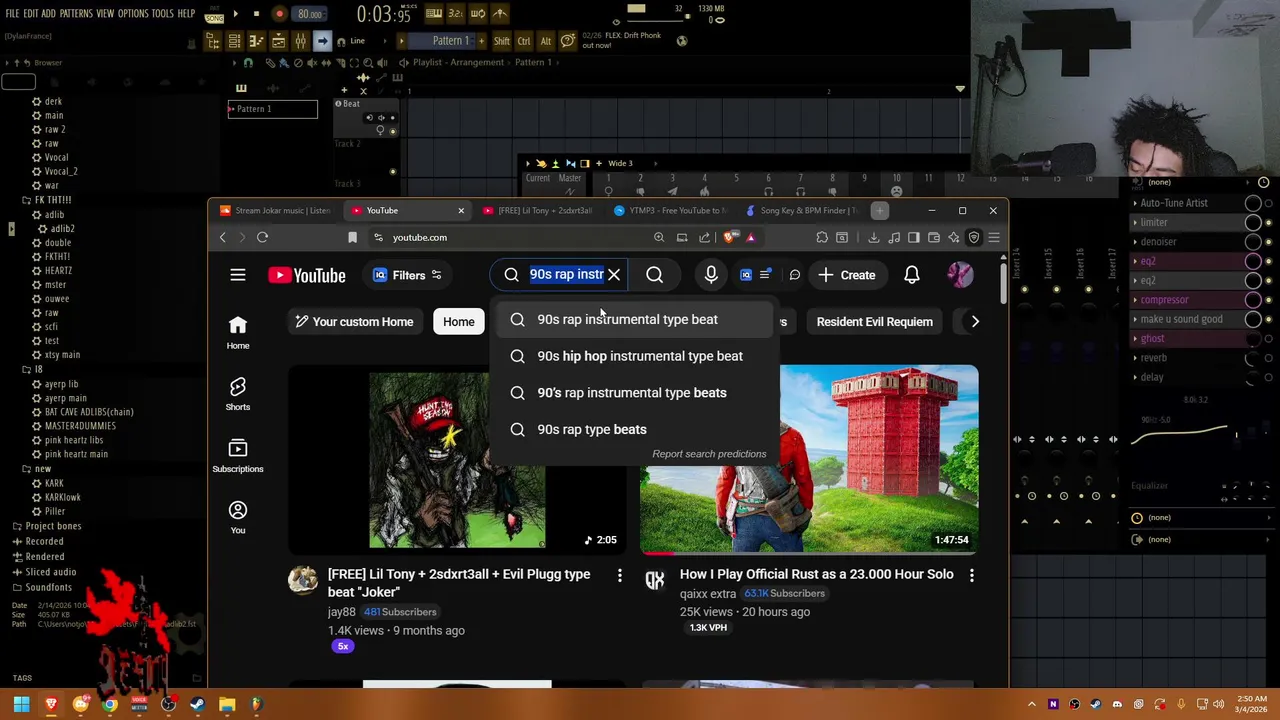Viewport: 1280px width, 720px height.
Task: Click Your custom Home chip
Action: click(x=353, y=322)
